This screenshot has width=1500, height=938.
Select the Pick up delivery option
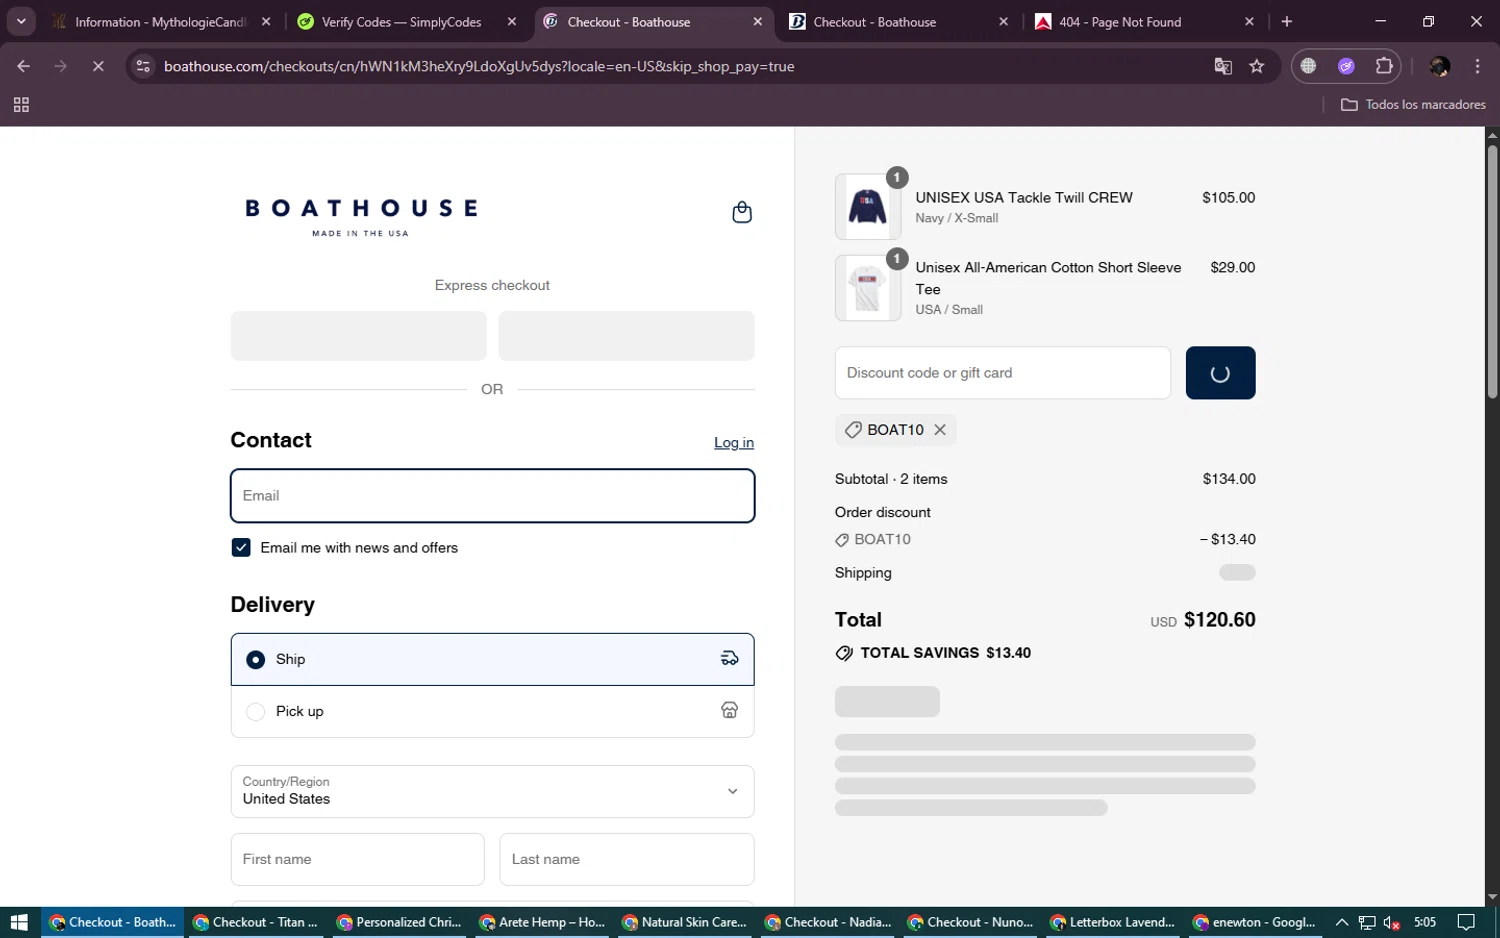click(x=492, y=712)
